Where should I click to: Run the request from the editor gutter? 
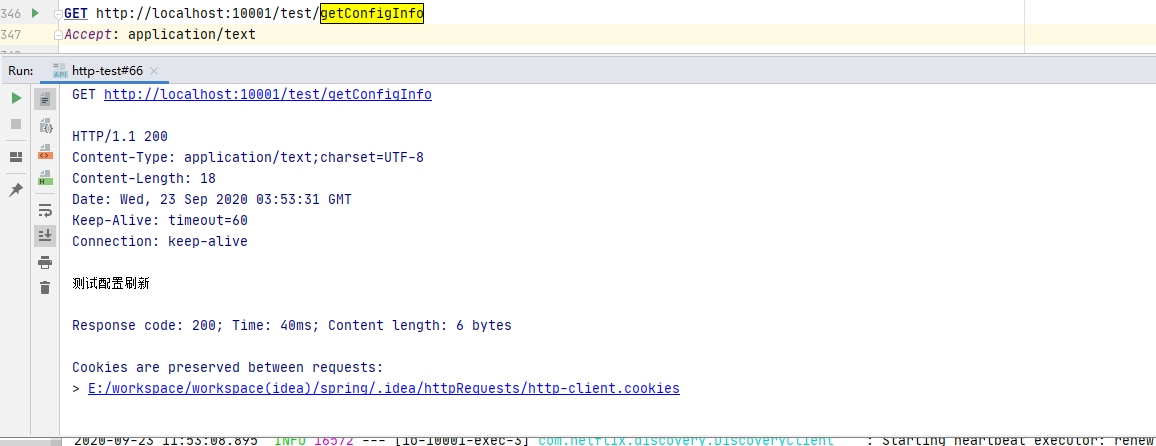pyautogui.click(x=36, y=13)
